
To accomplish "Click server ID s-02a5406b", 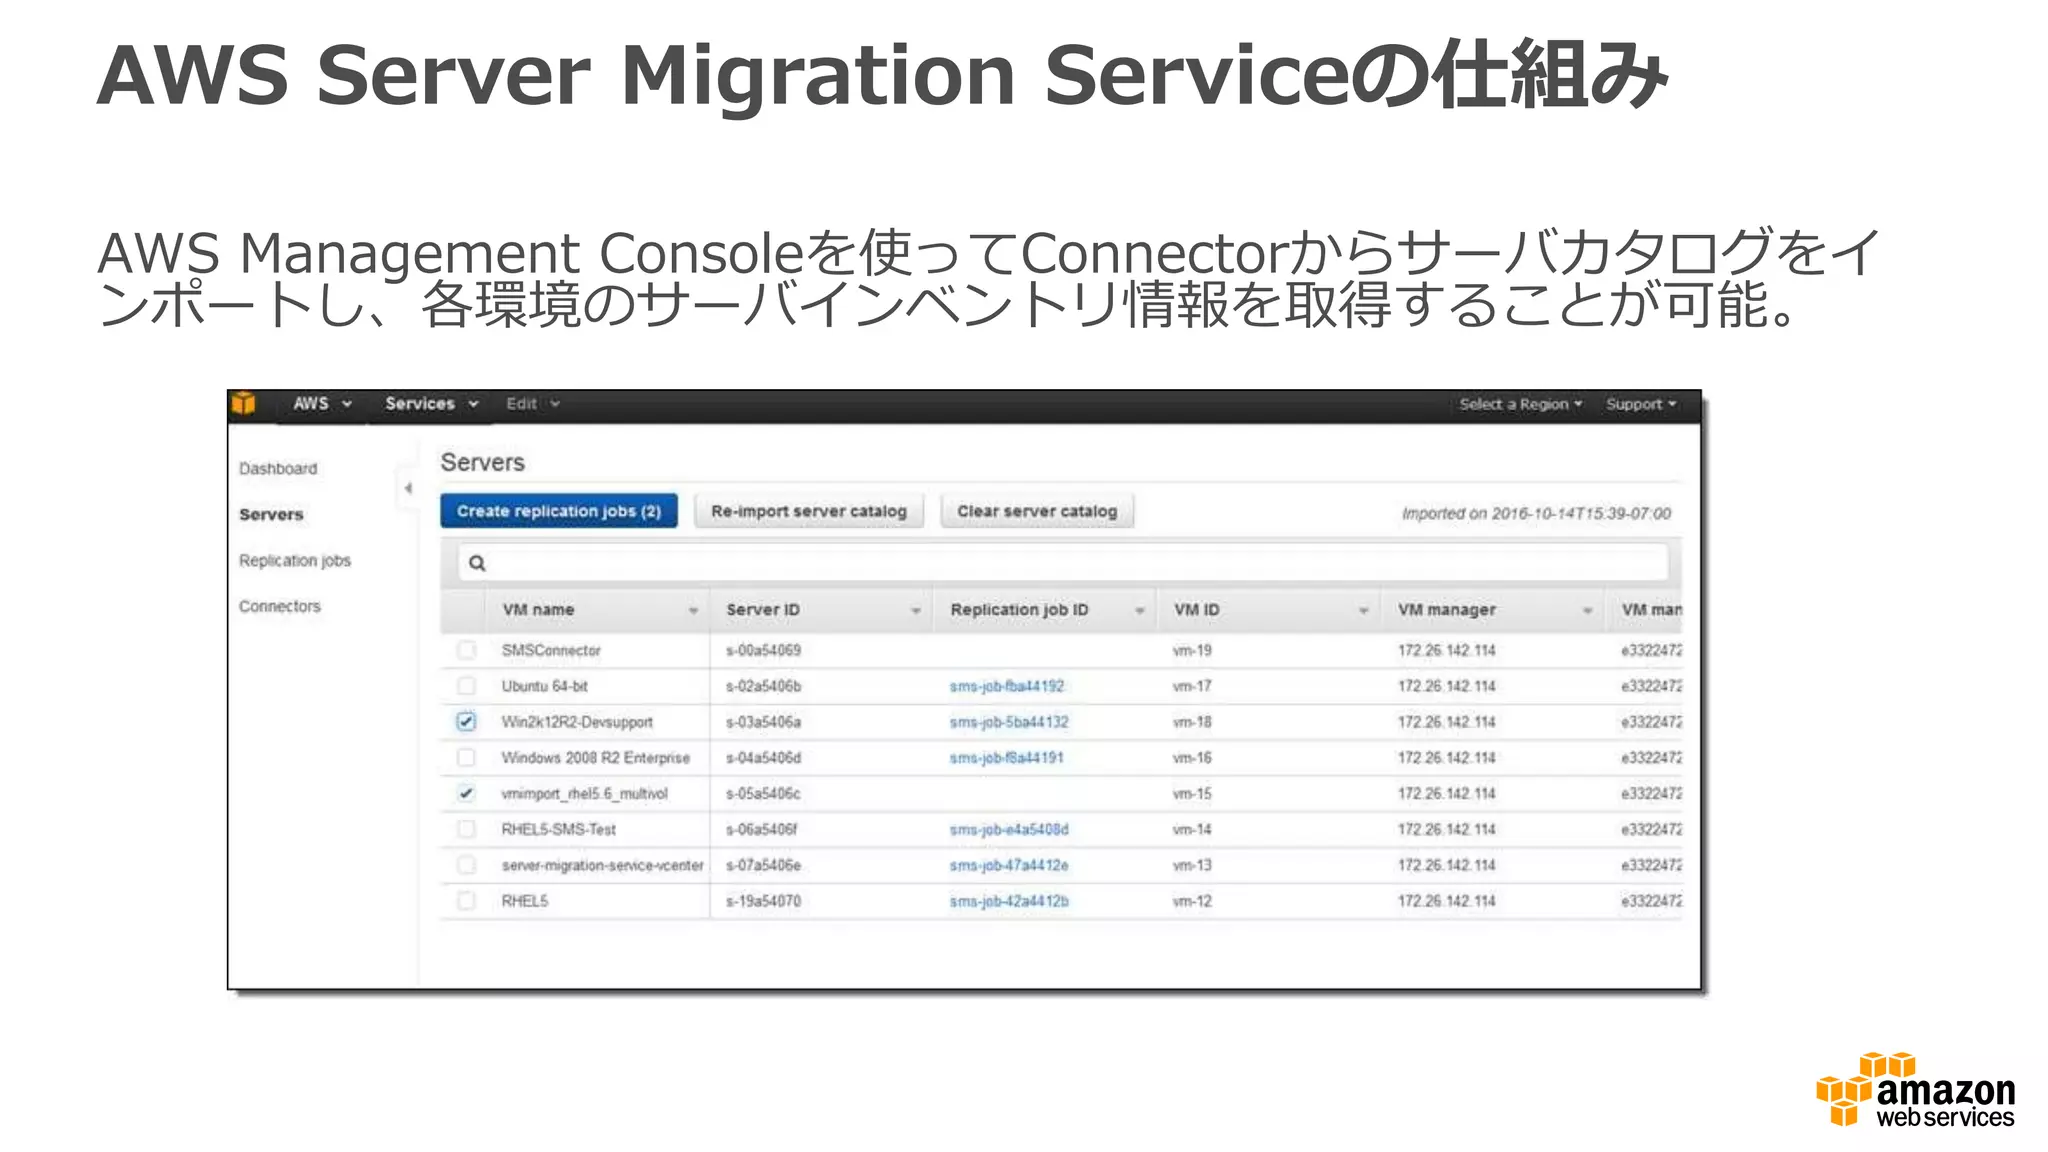I will click(x=763, y=686).
